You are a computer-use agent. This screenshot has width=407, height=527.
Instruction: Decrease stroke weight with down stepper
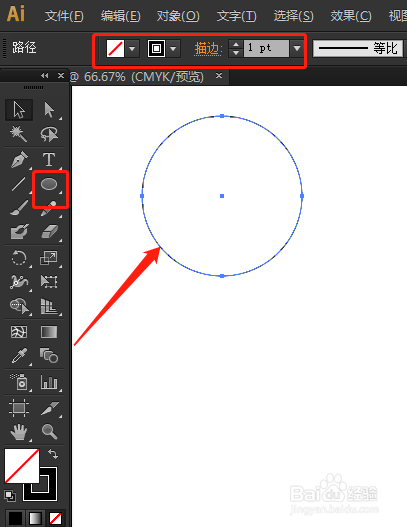pyautogui.click(x=236, y=53)
